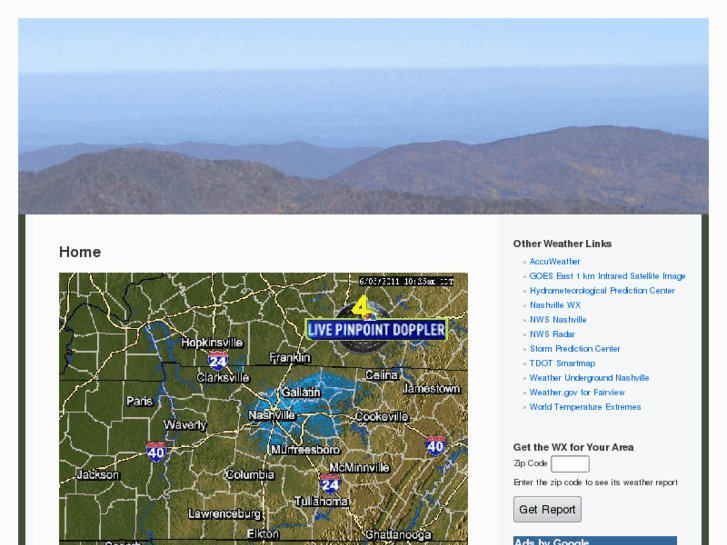Click the Live Pinpoint Doppler logo
727x545 pixels.
click(376, 325)
